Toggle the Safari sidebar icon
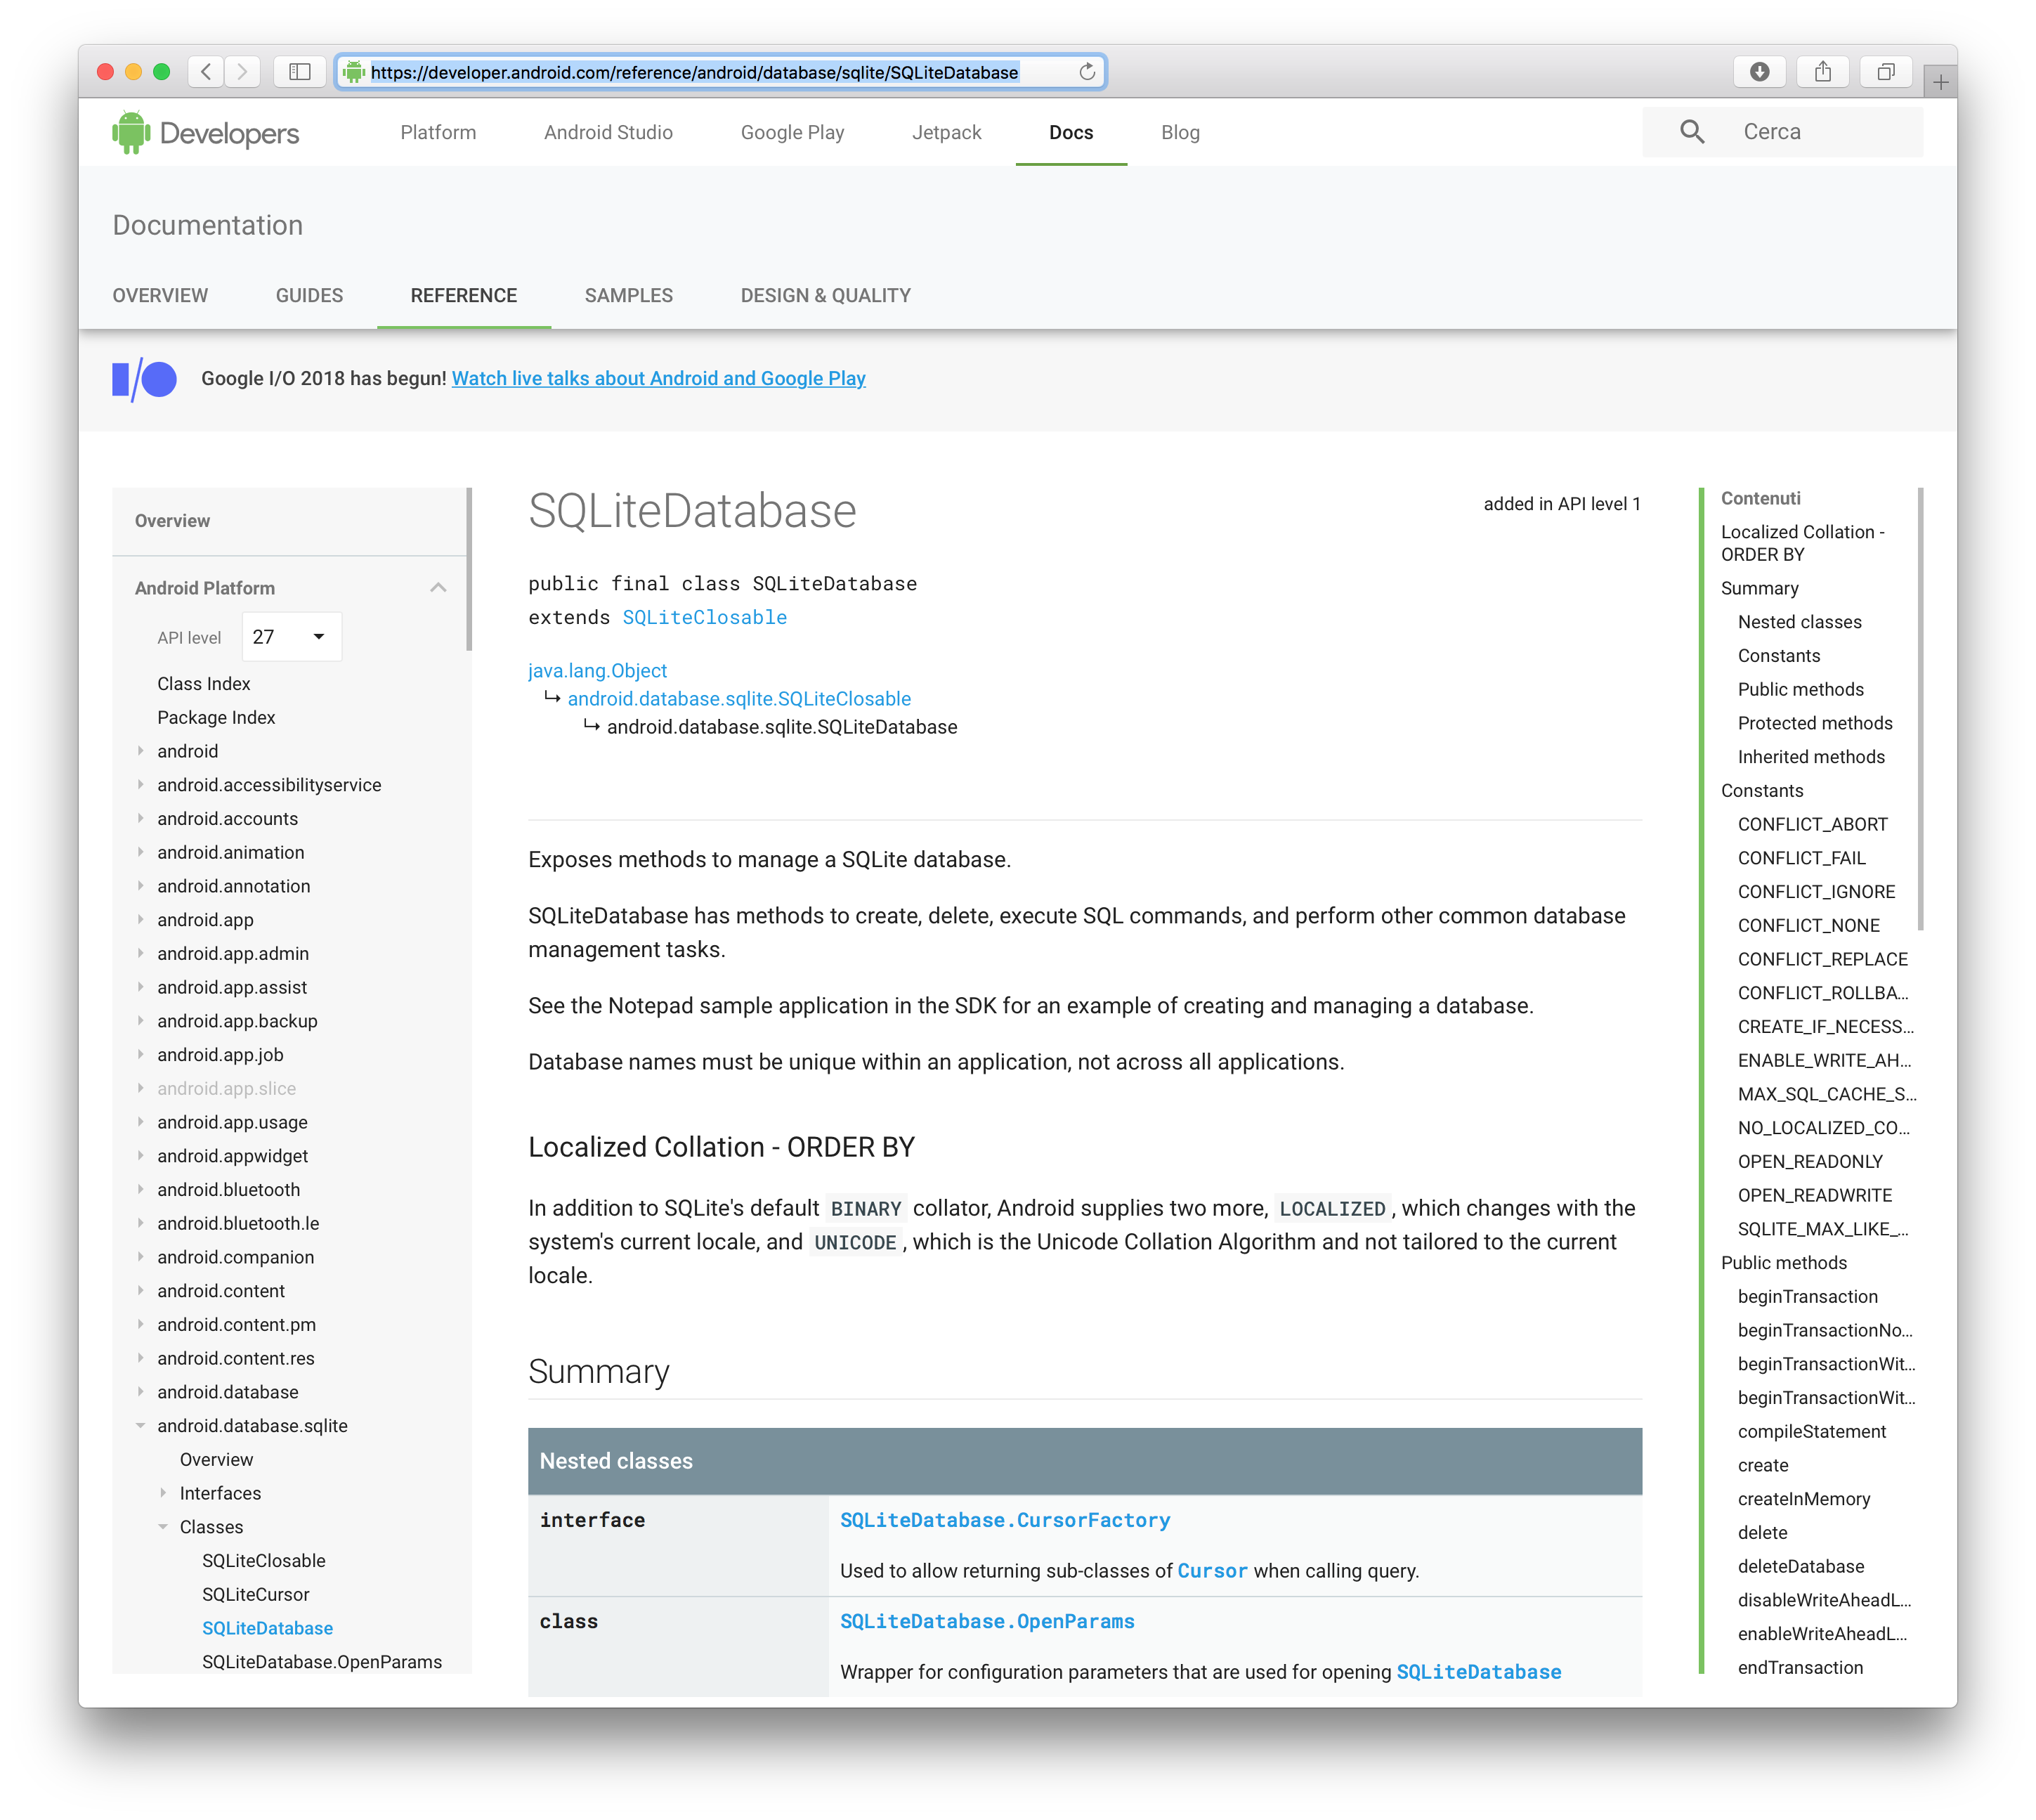Viewport: 2036px width, 1820px height. pos(300,72)
